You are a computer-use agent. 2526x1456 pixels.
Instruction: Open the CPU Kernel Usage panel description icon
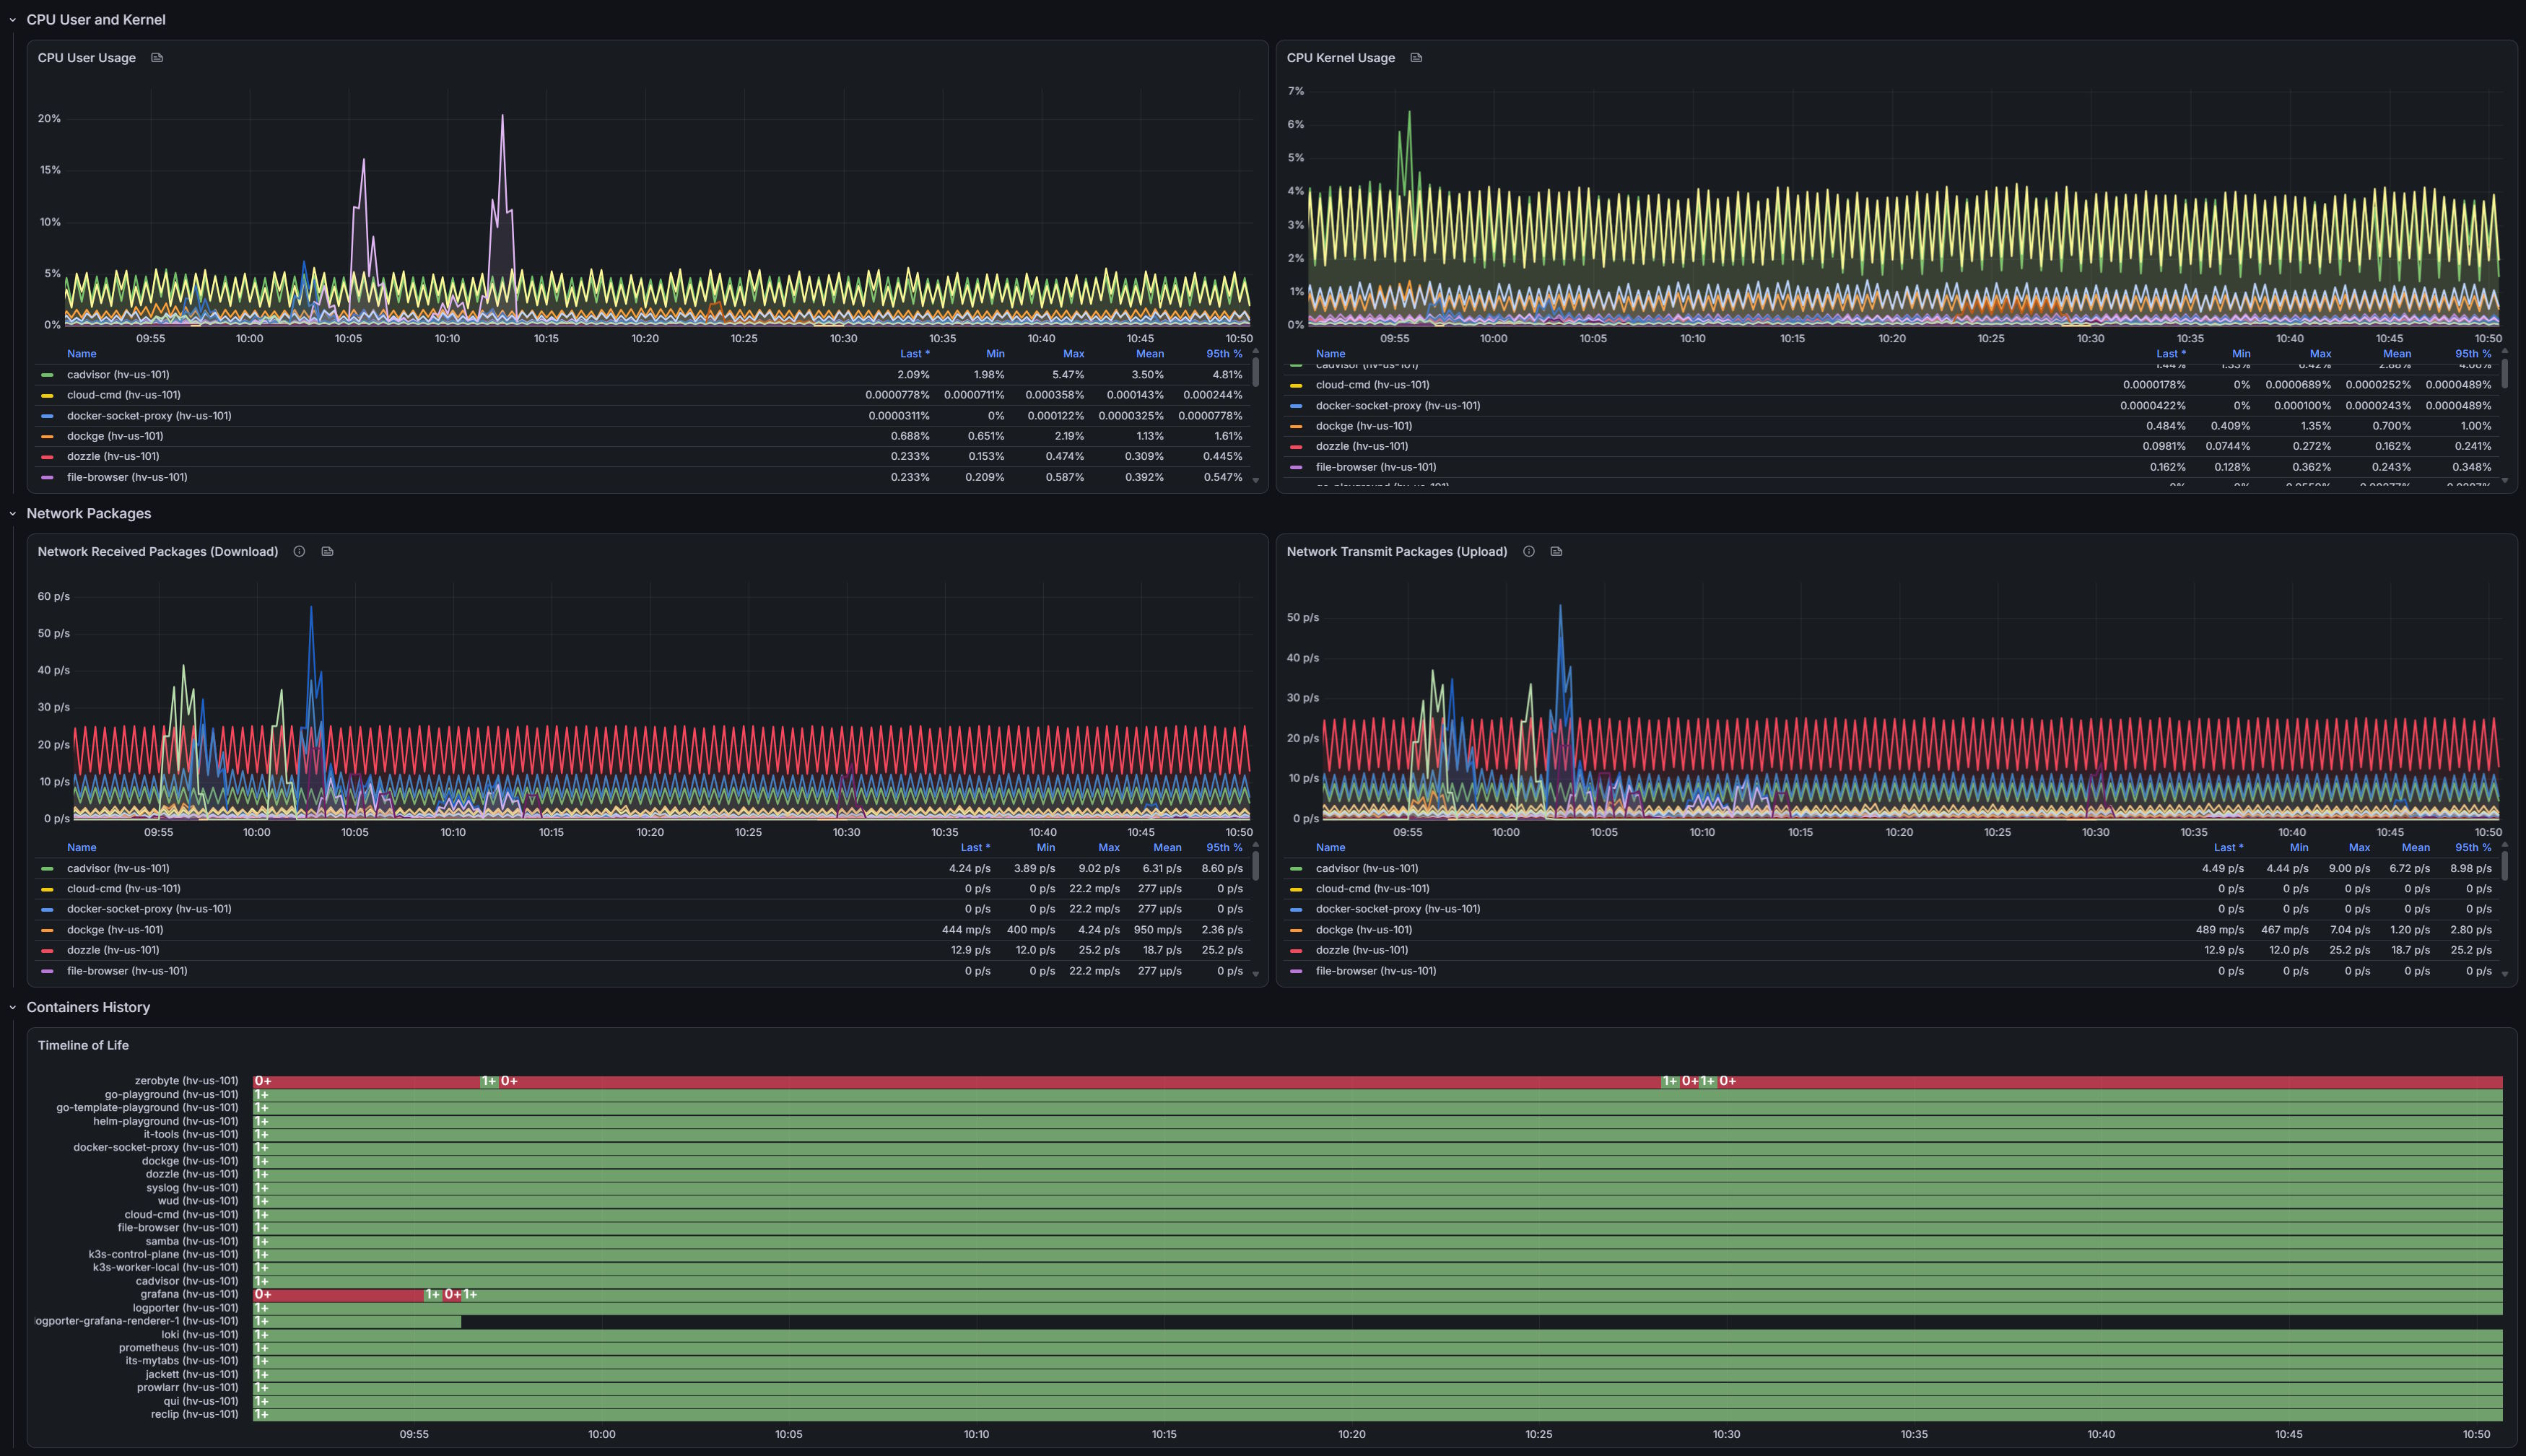1416,58
